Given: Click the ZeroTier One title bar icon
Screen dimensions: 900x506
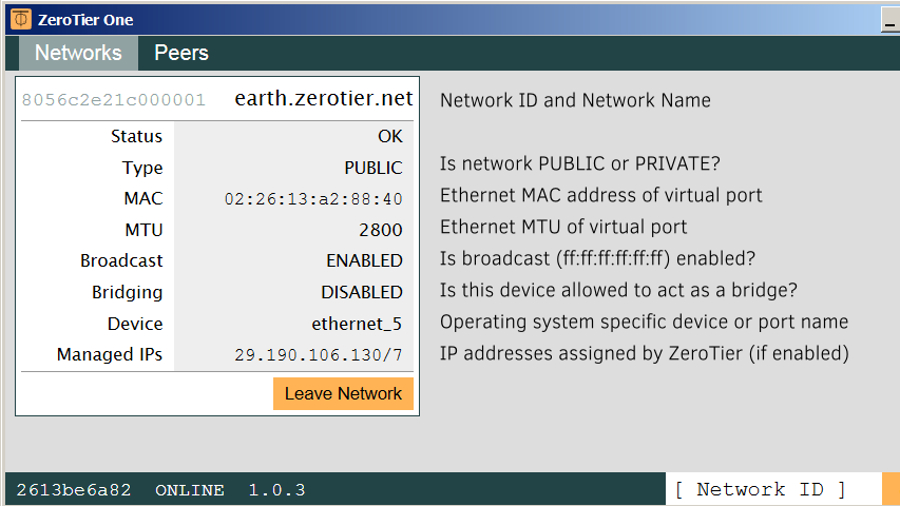Looking at the screenshot, I should tap(21, 20).
